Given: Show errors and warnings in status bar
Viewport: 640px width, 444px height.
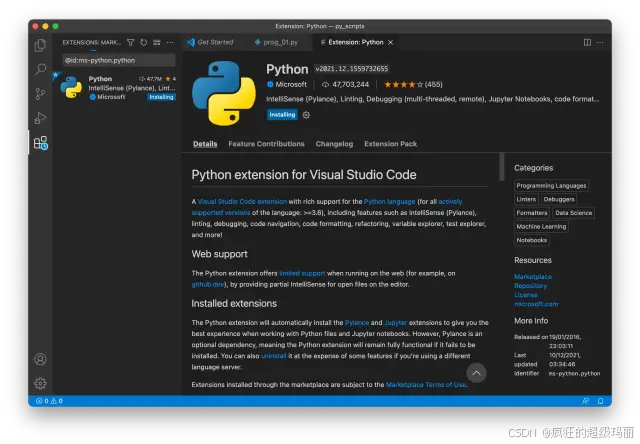Looking at the screenshot, I should pyautogui.click(x=49, y=401).
